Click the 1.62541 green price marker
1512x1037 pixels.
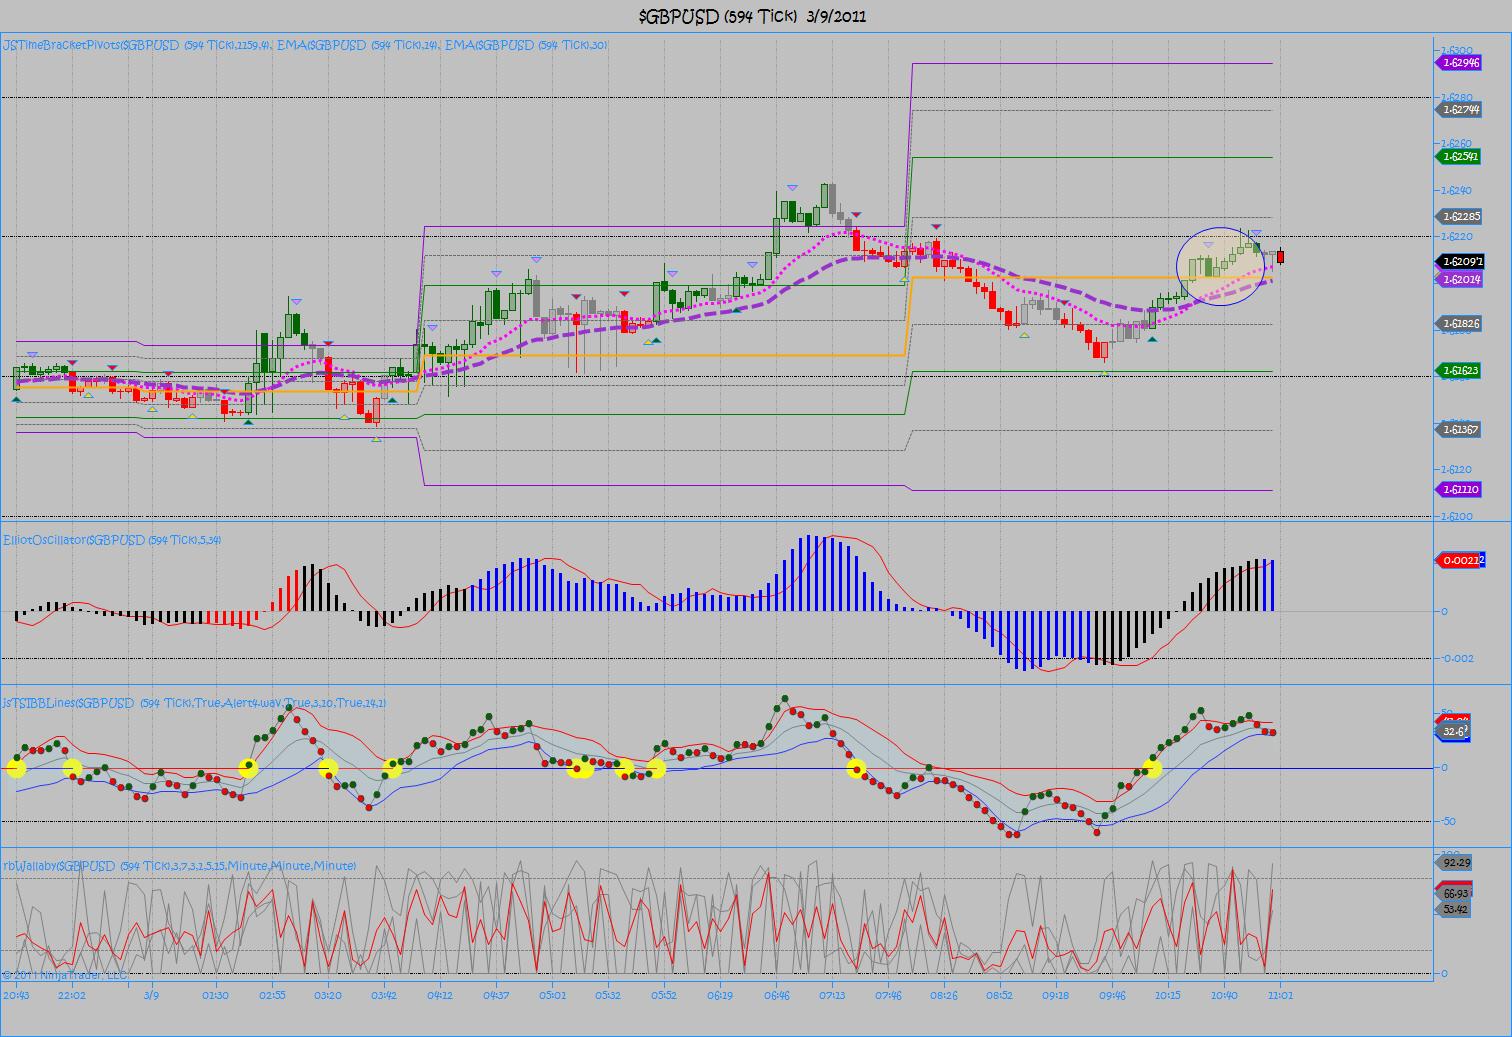[1460, 156]
